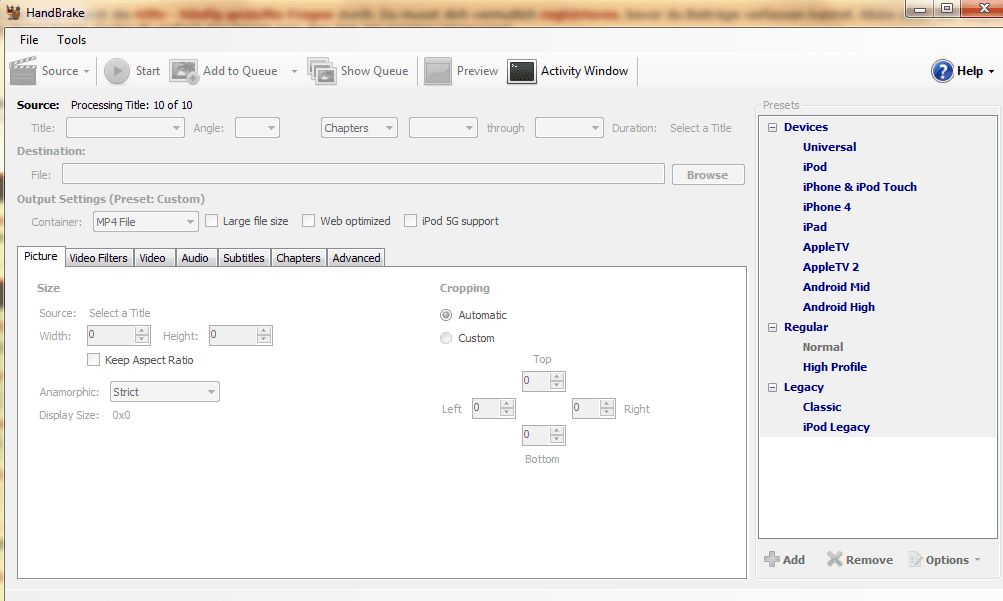The width and height of the screenshot is (1003, 601).
Task: Open the Anamorphic Strict dropdown
Action: (165, 392)
